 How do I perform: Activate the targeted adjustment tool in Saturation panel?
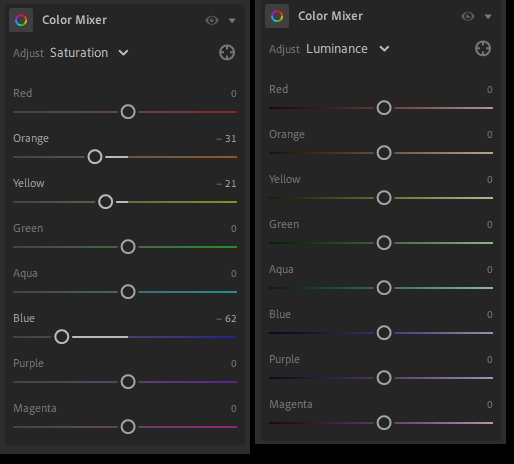pos(227,52)
